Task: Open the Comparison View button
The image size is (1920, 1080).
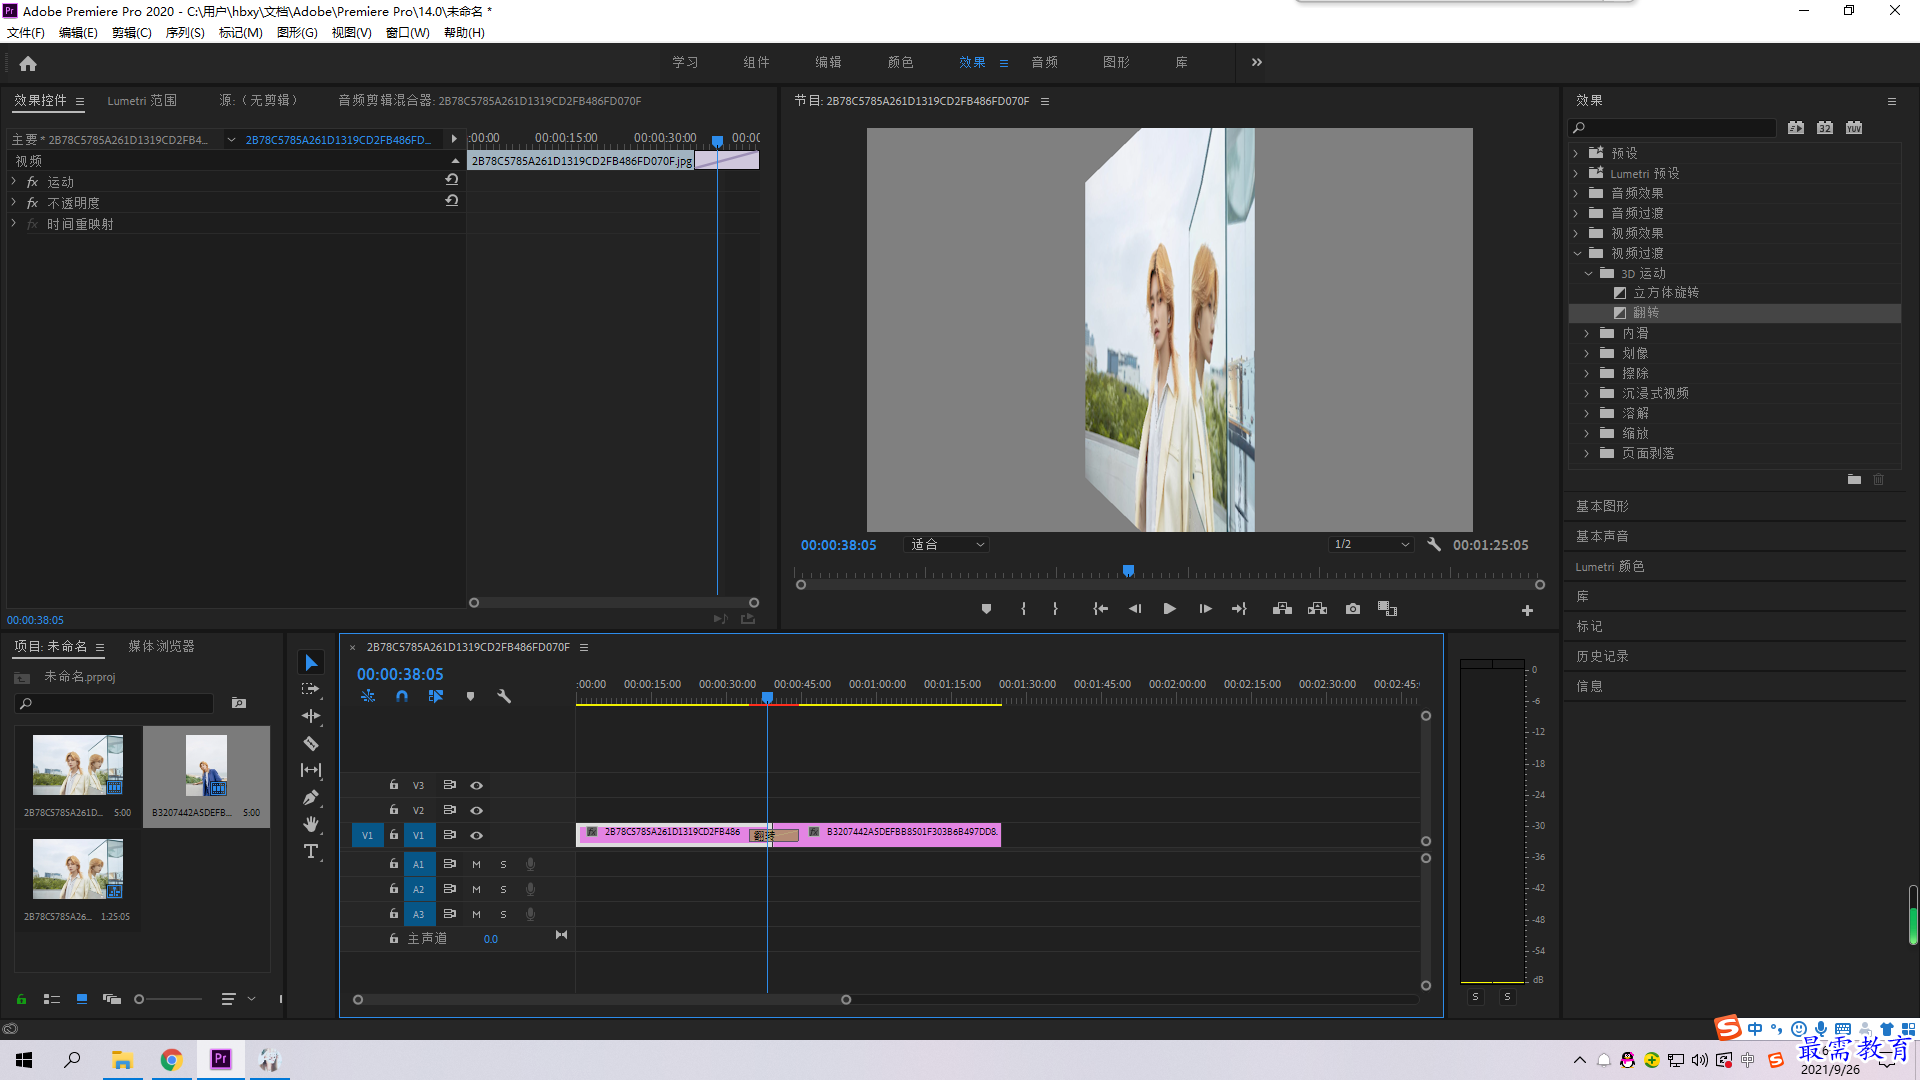Action: [x=1387, y=609]
